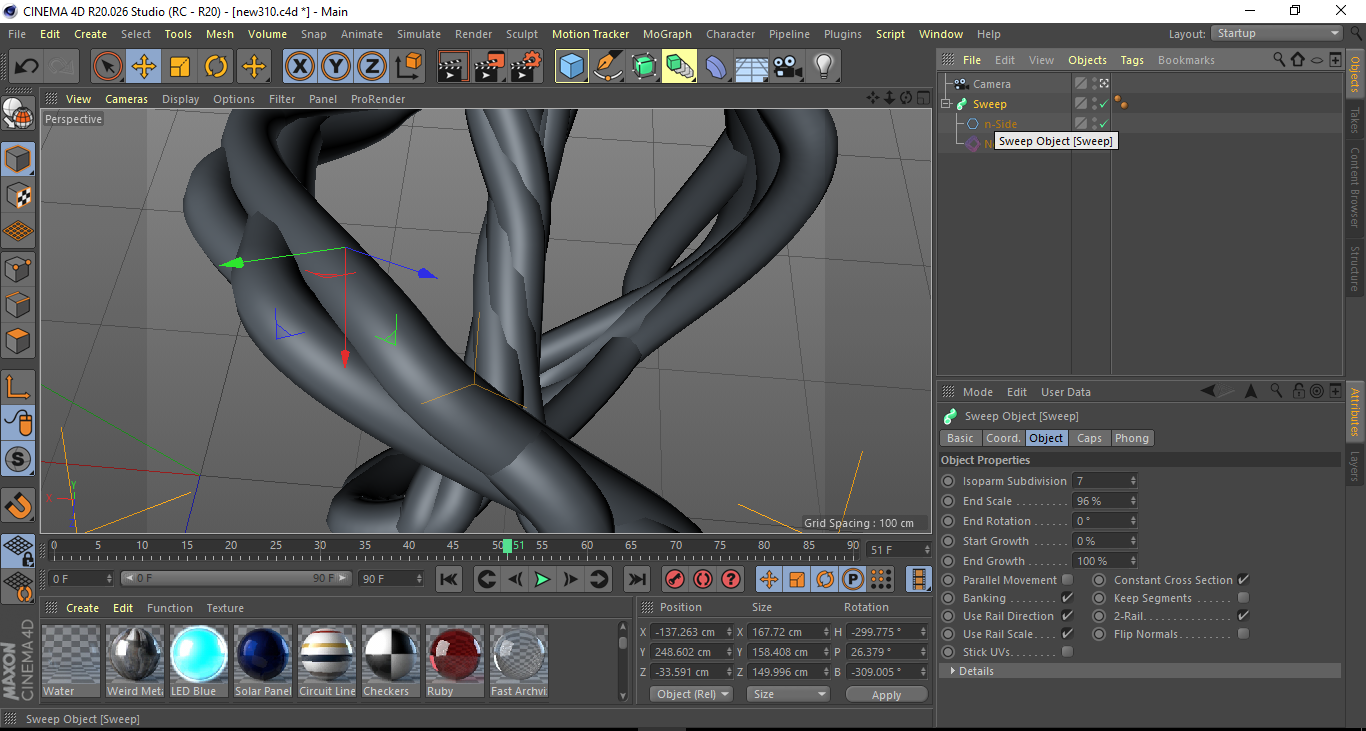Toggle Flip Normals checkbox
The height and width of the screenshot is (731, 1366).
tap(1243, 634)
